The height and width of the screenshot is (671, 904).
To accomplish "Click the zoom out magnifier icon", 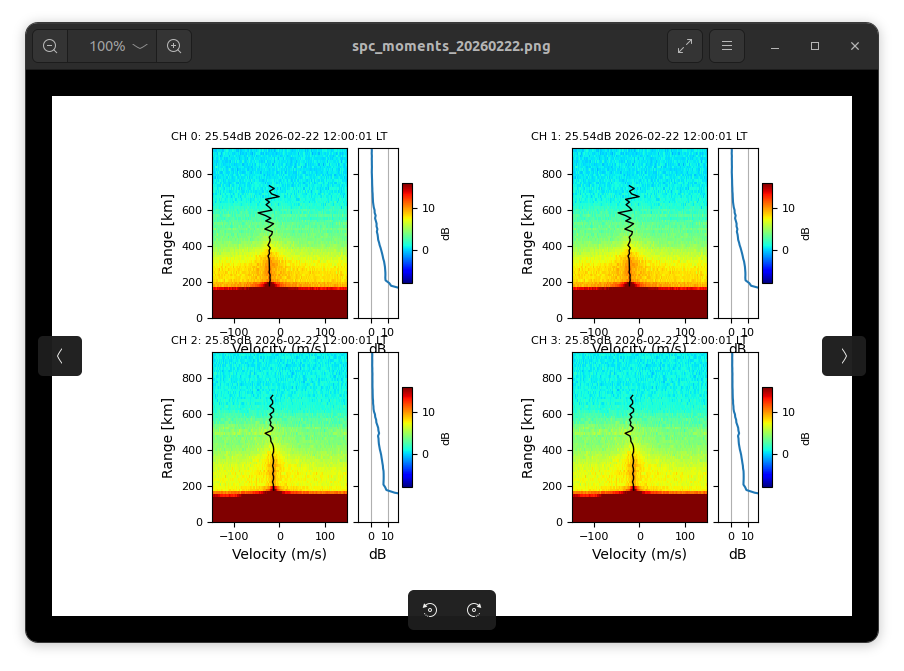I will pyautogui.click(x=50, y=46).
